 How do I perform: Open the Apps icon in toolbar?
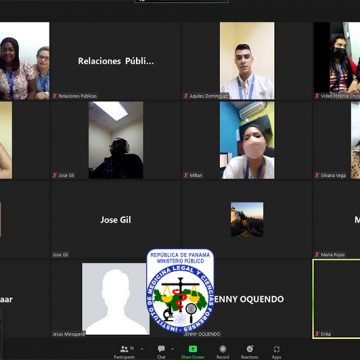(276, 349)
